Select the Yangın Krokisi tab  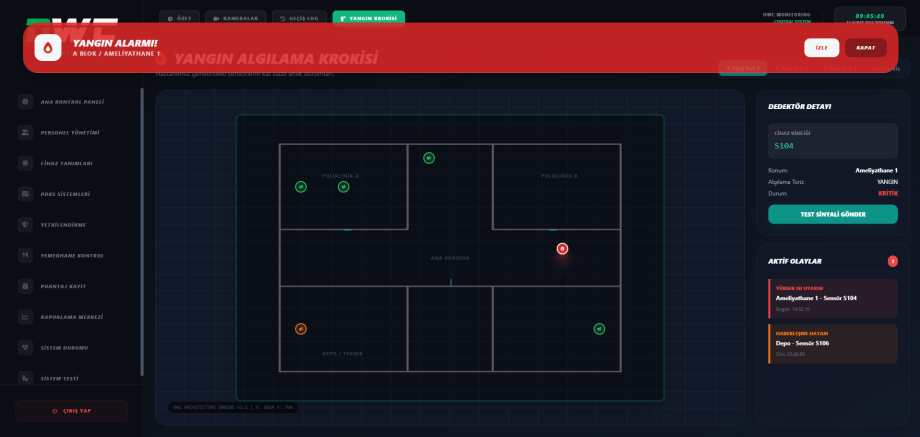368,18
